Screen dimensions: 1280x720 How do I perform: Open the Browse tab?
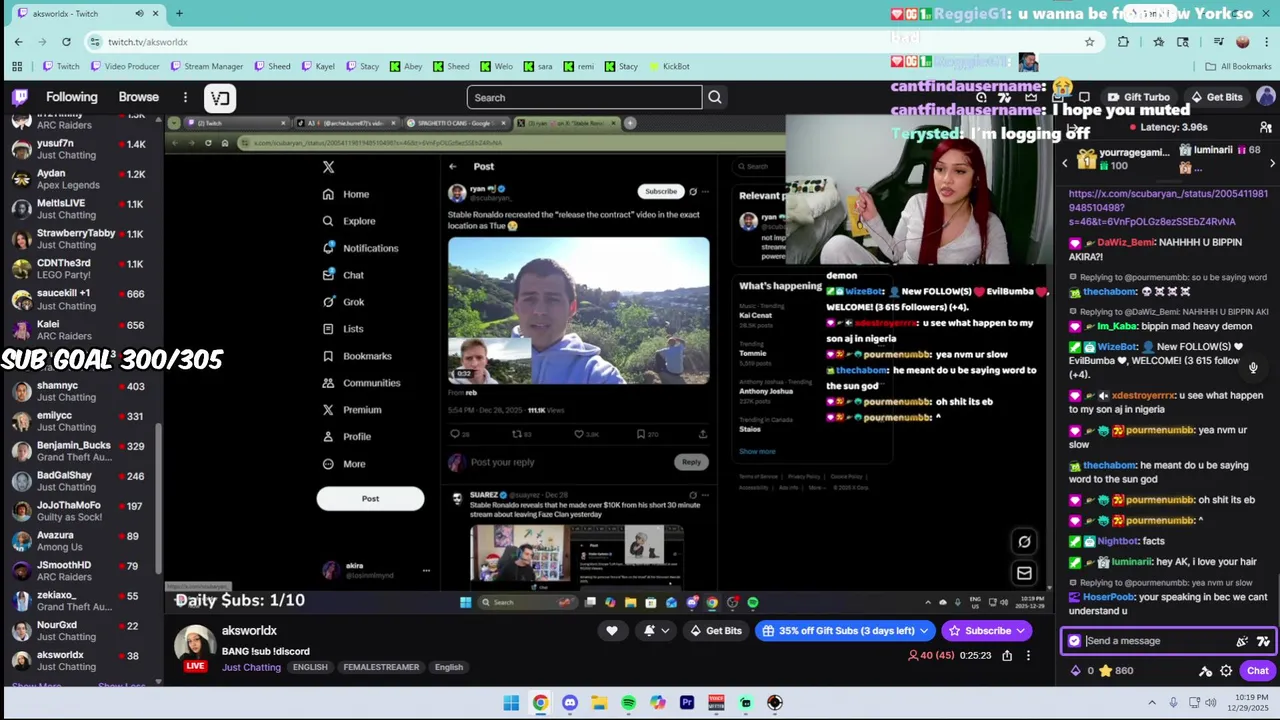(x=139, y=97)
